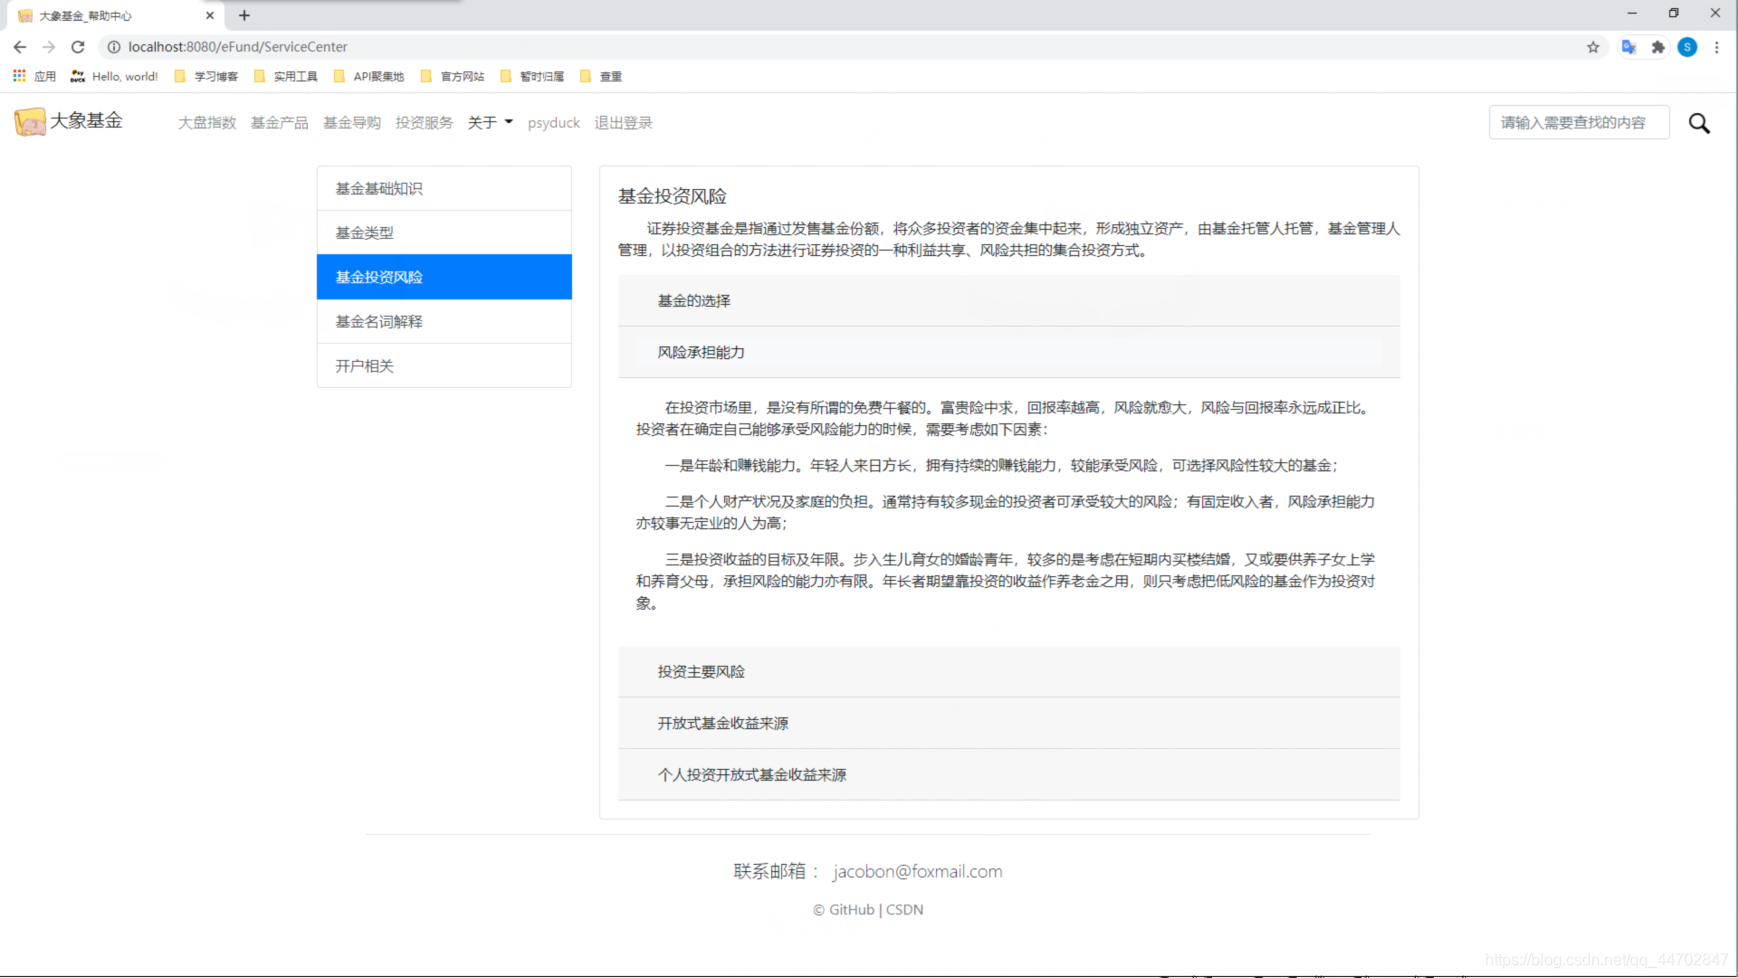Go to 基金产品 in the navbar
The height and width of the screenshot is (978, 1738).
tap(279, 122)
